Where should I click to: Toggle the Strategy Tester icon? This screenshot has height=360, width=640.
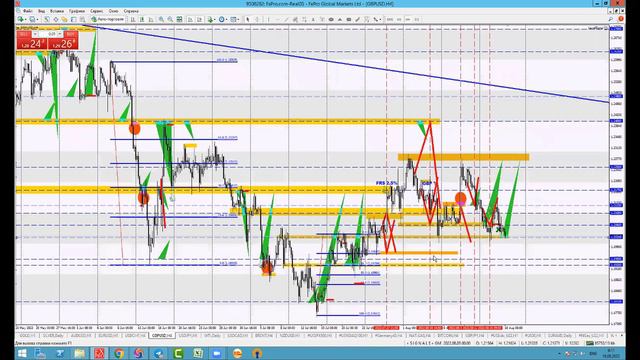point(82,19)
